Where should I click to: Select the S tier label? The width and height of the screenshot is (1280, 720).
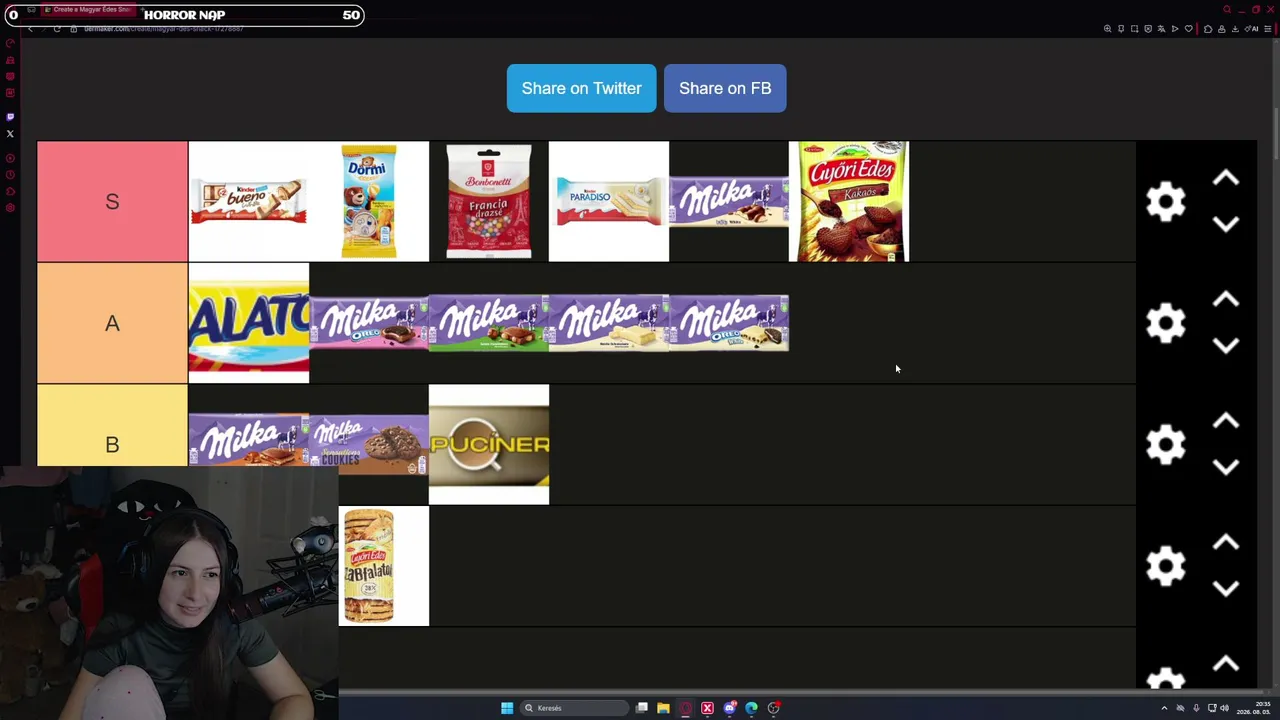tap(112, 202)
